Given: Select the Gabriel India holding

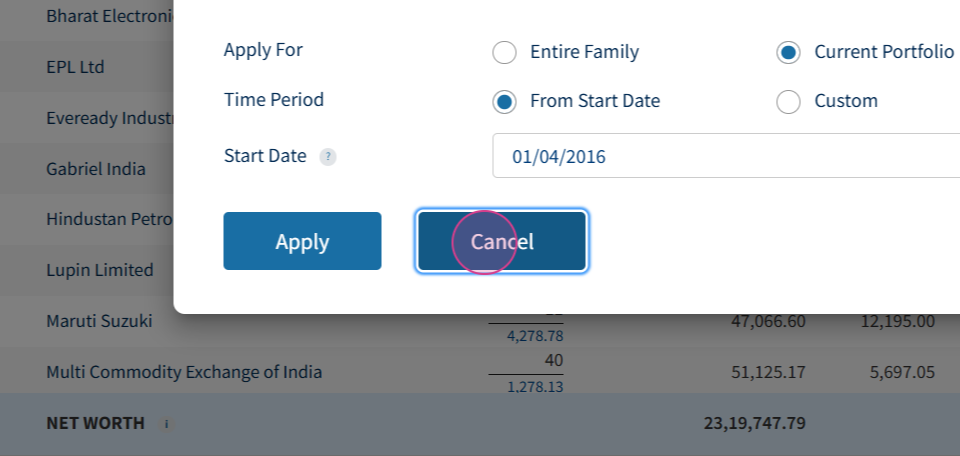Looking at the screenshot, I should [x=96, y=169].
